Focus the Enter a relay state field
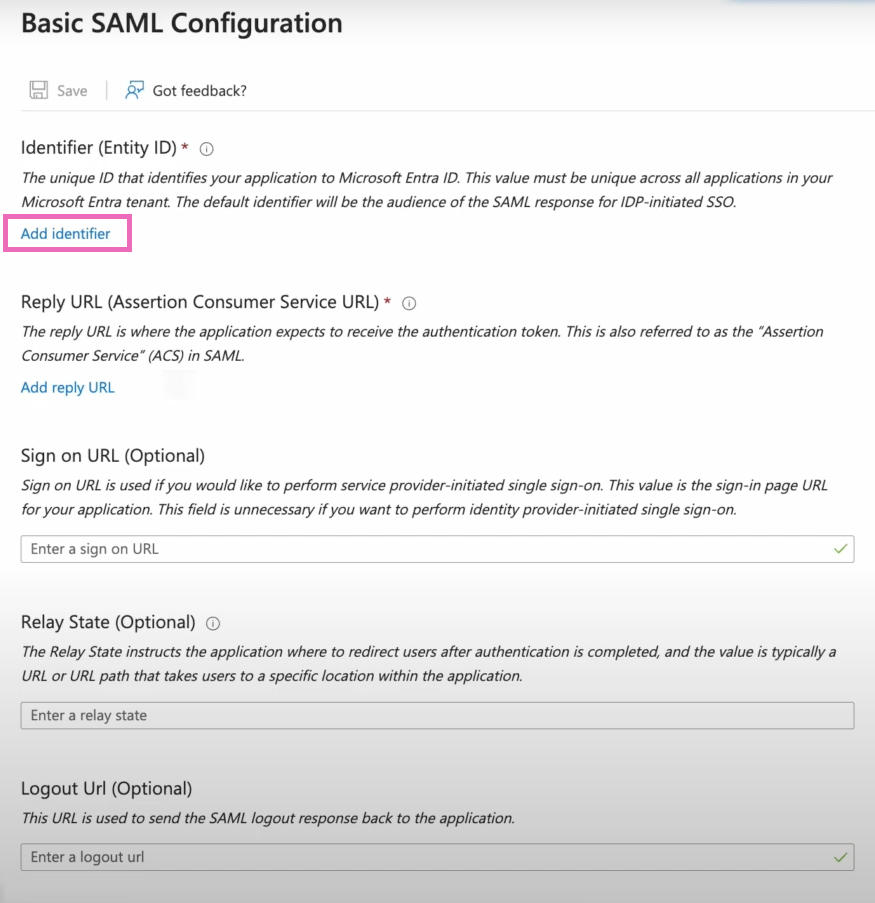The width and height of the screenshot is (875, 903). [x=437, y=715]
